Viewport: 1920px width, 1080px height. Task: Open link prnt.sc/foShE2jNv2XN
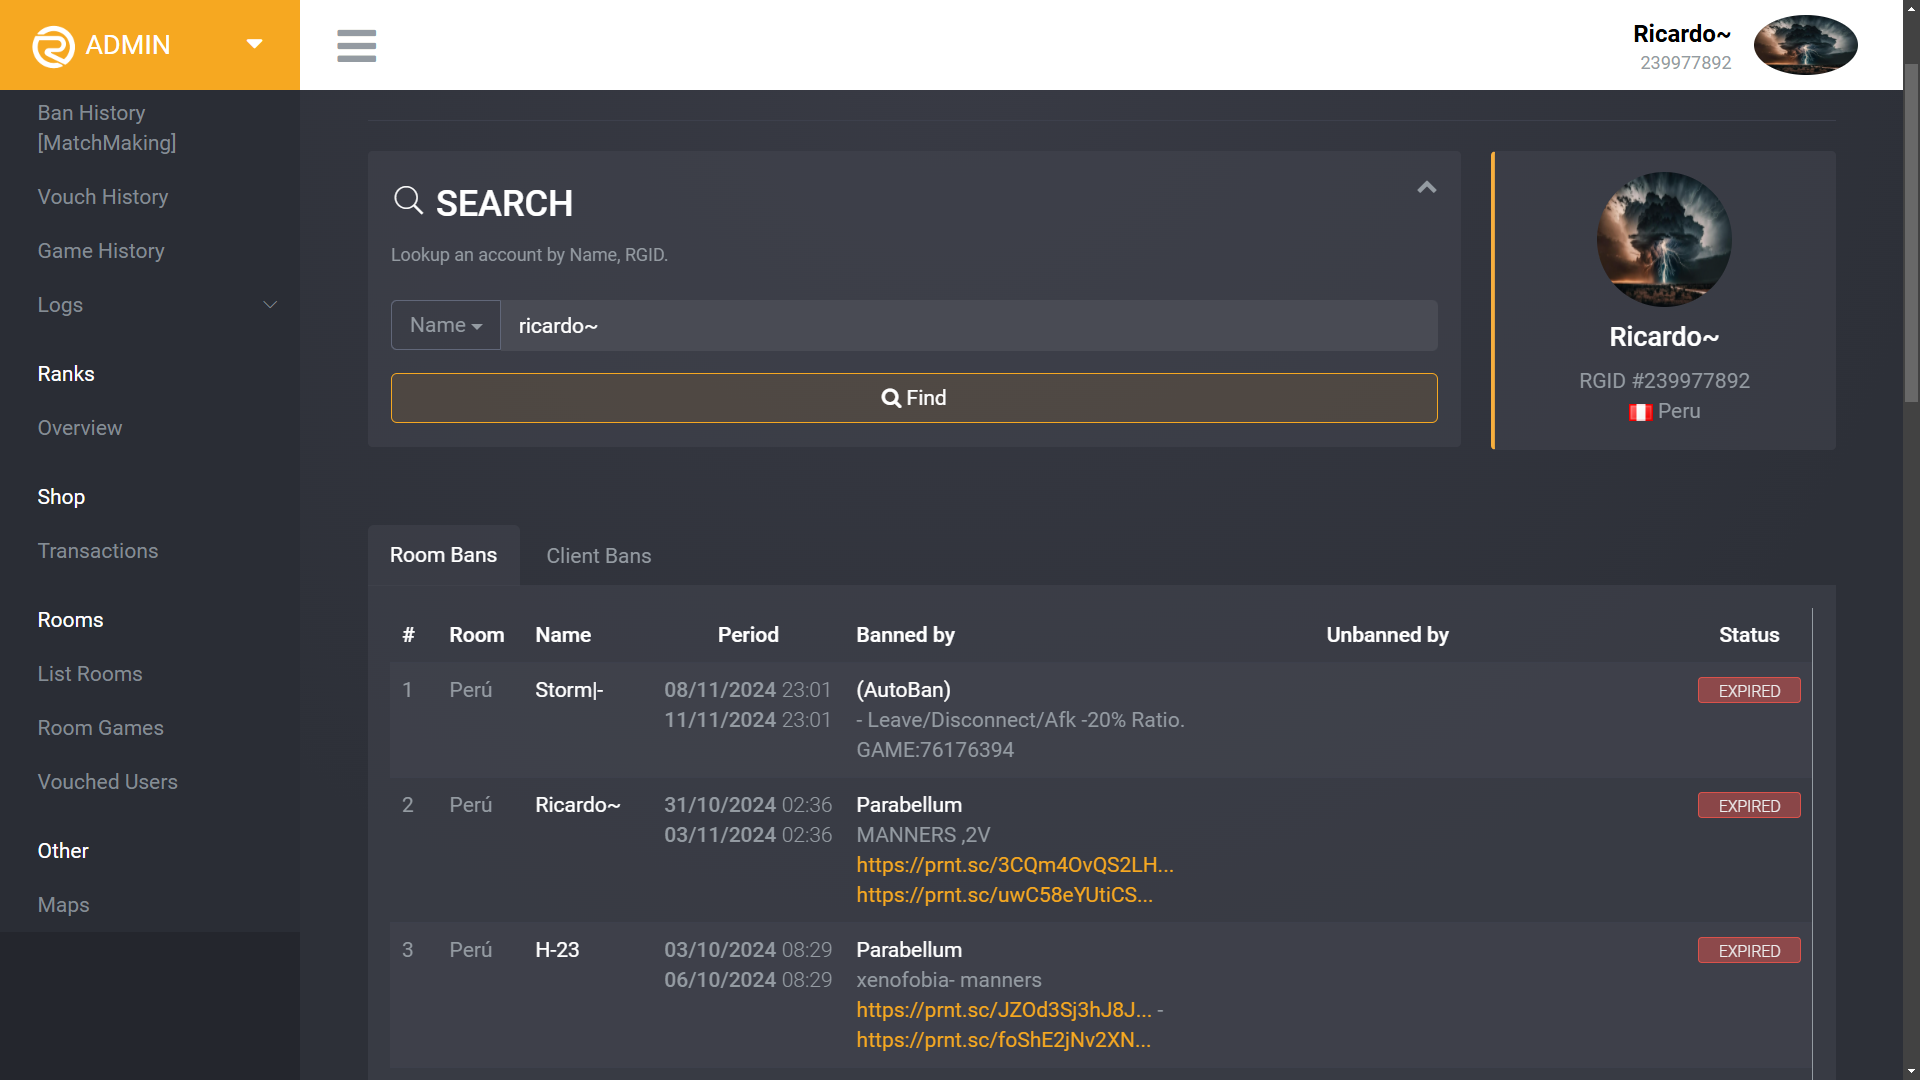1003,1040
